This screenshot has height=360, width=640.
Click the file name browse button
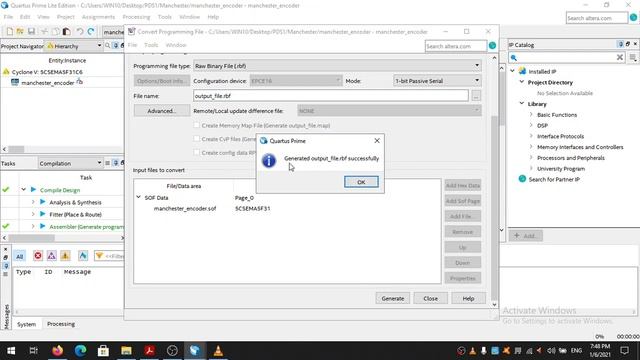pyautogui.click(x=476, y=96)
